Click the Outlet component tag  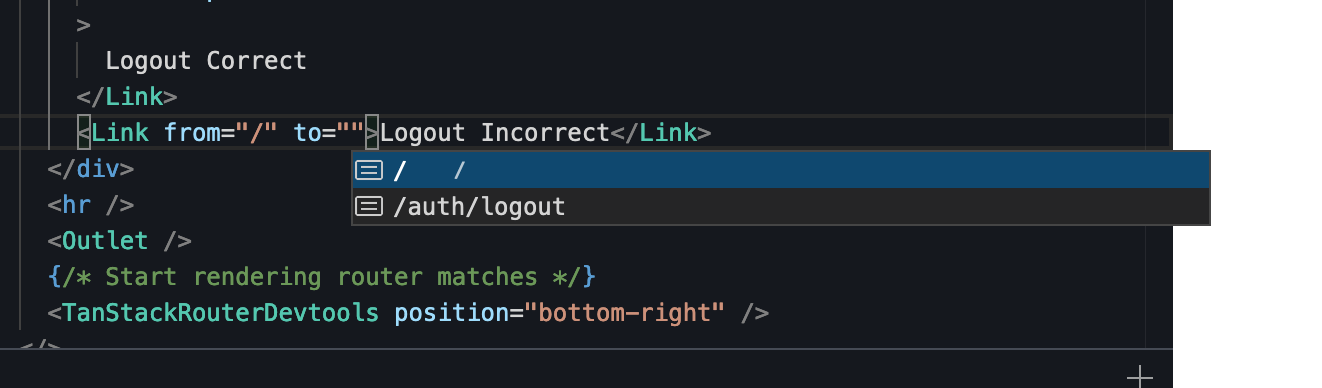(x=105, y=240)
